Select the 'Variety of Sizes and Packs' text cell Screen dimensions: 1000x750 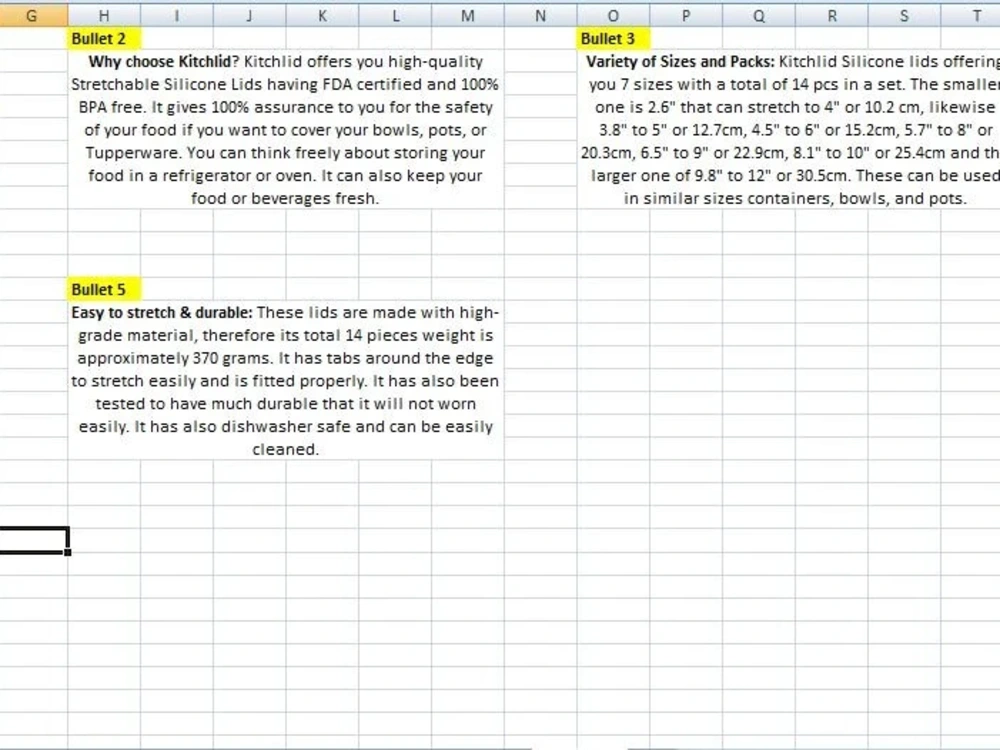788,129
